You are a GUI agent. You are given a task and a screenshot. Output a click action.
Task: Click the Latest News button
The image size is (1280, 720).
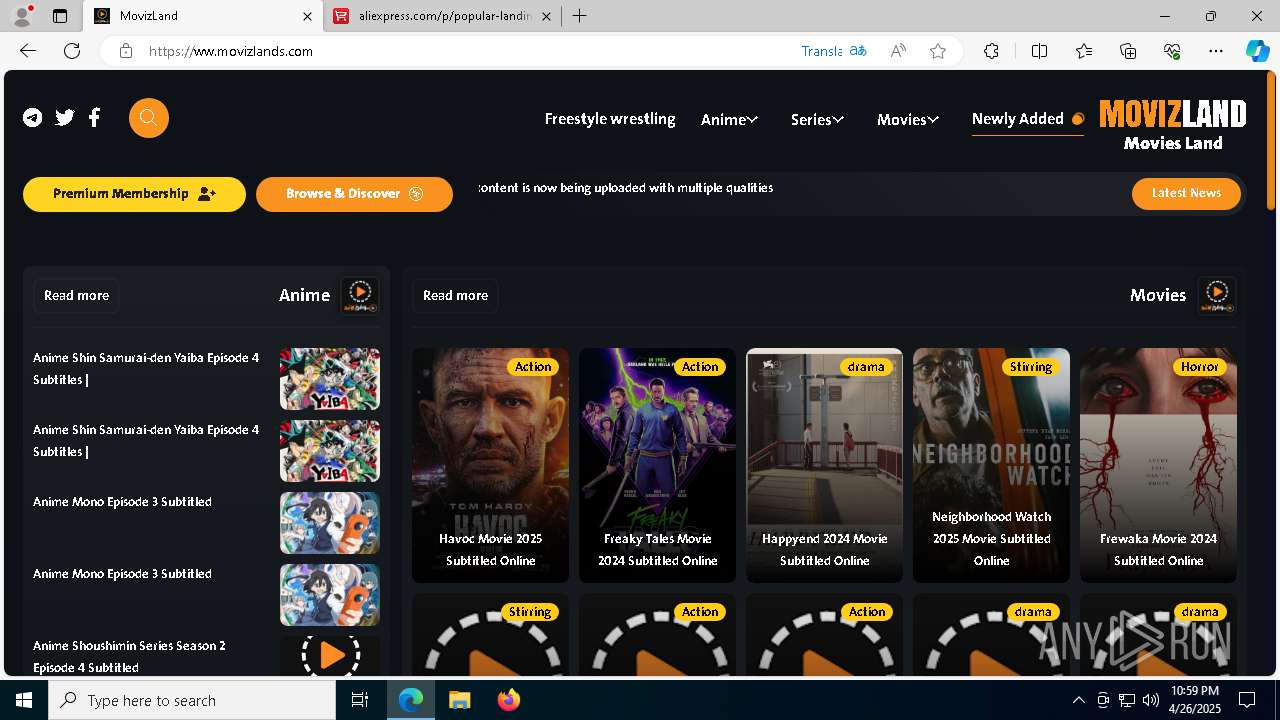tap(1186, 193)
